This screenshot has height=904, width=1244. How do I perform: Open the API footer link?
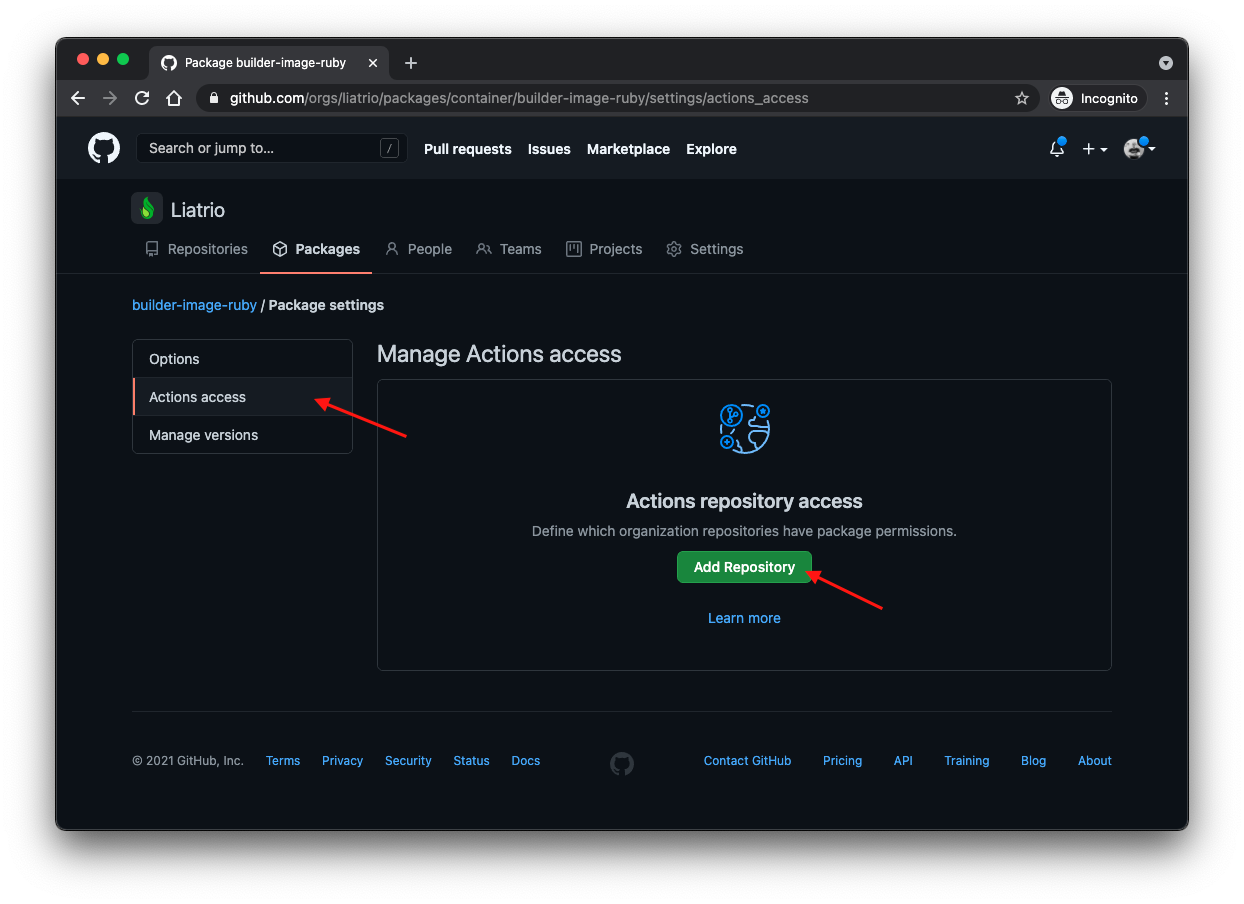903,761
